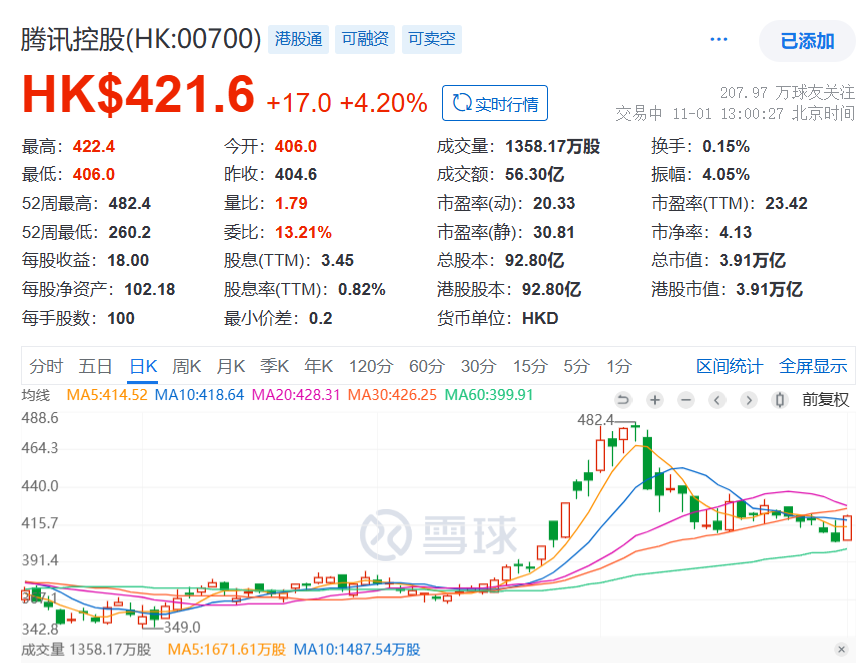The width and height of the screenshot is (865, 663).
Task: Click the volume MA5:1671.61万股 label
Action: coord(226,649)
